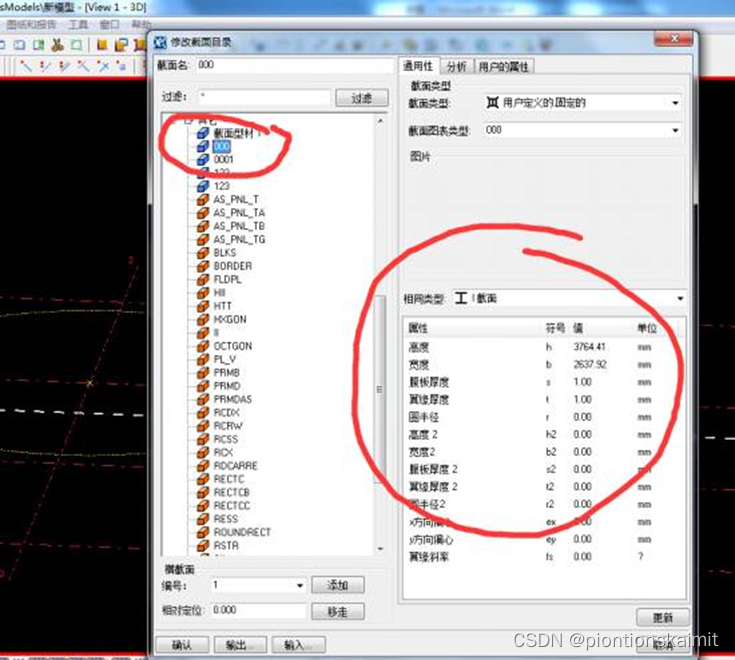
Task: Open the 图纸和报告 menu
Action: [31, 24]
